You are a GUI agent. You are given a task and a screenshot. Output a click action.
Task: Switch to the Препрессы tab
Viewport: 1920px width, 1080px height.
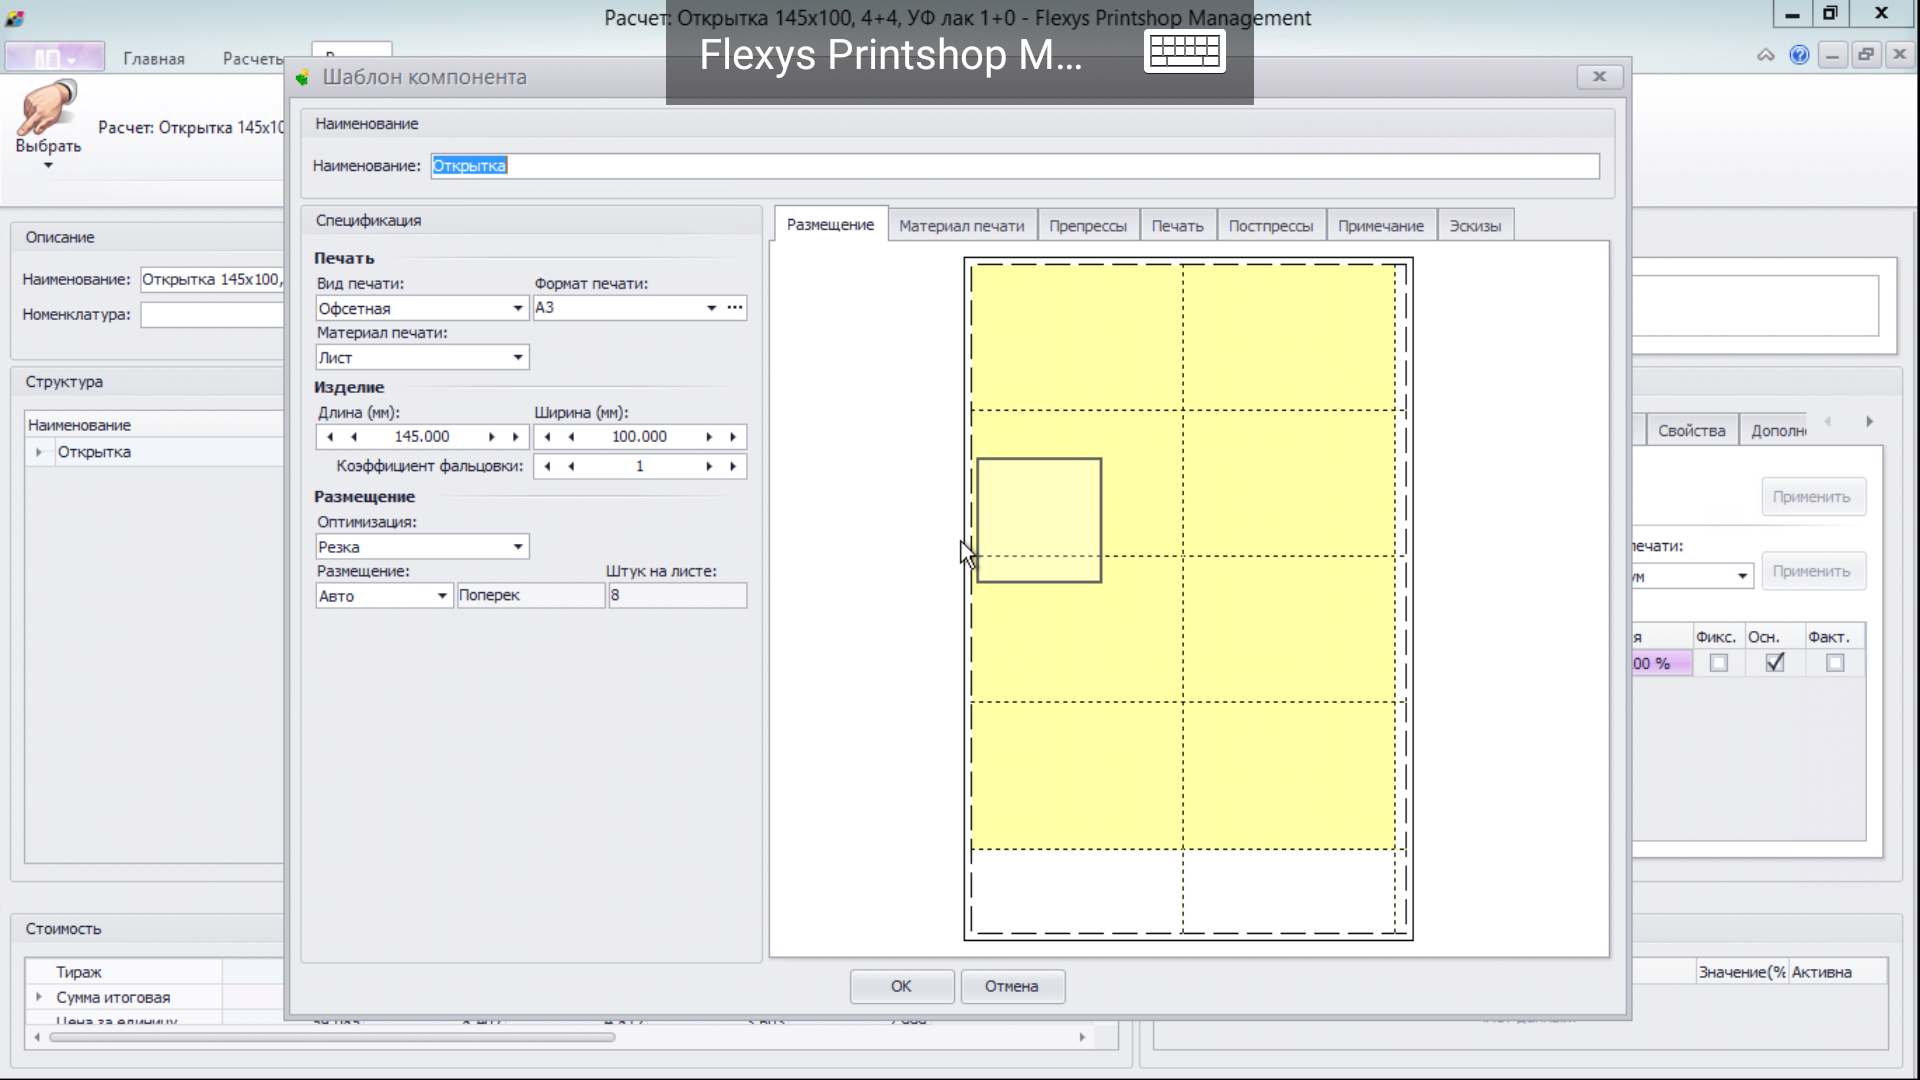[x=1087, y=226]
